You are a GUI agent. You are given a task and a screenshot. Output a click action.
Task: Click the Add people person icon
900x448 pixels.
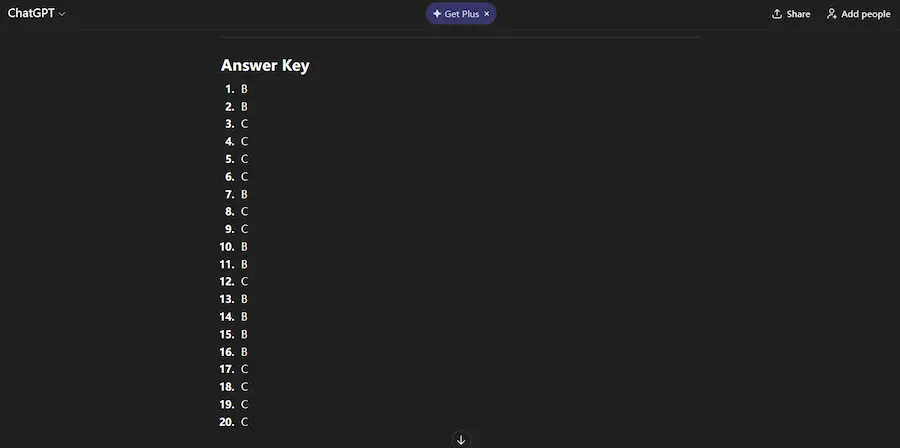click(x=831, y=14)
